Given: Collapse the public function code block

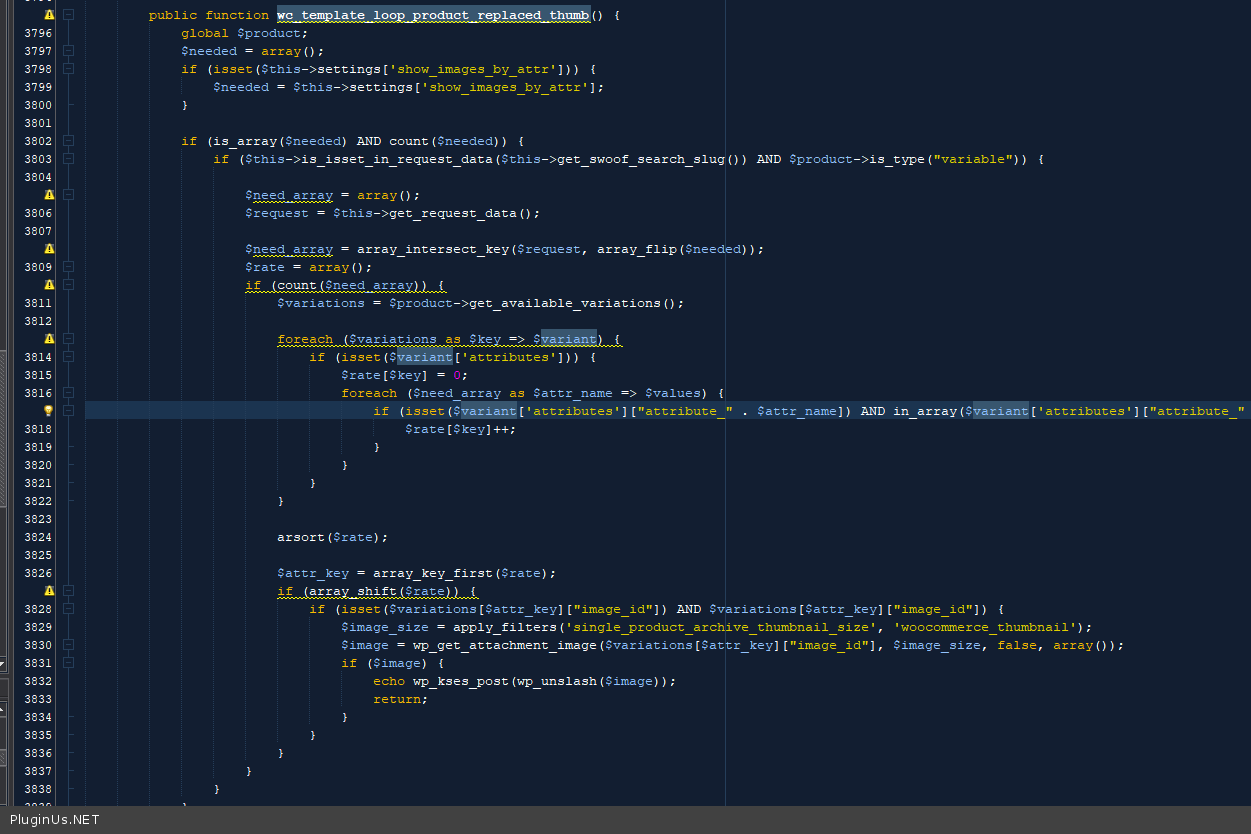Looking at the screenshot, I should click(68, 15).
